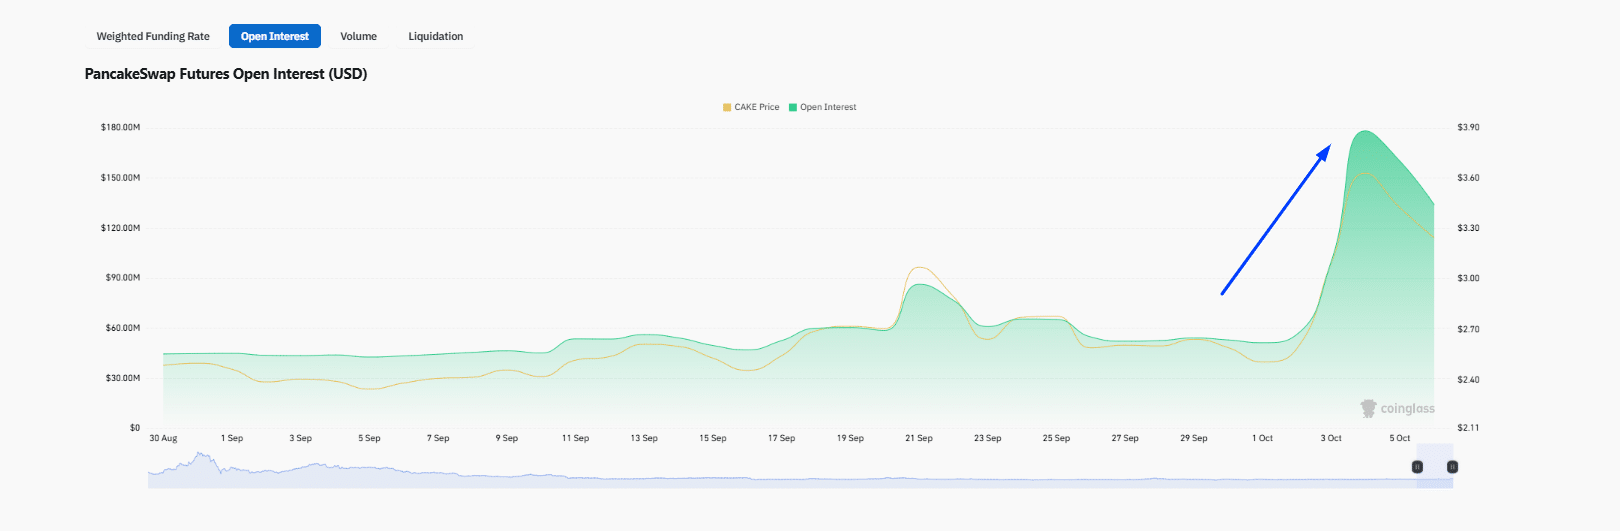Click the coinglass bull logo icon
The height and width of the screenshot is (531, 1620).
click(x=1368, y=408)
